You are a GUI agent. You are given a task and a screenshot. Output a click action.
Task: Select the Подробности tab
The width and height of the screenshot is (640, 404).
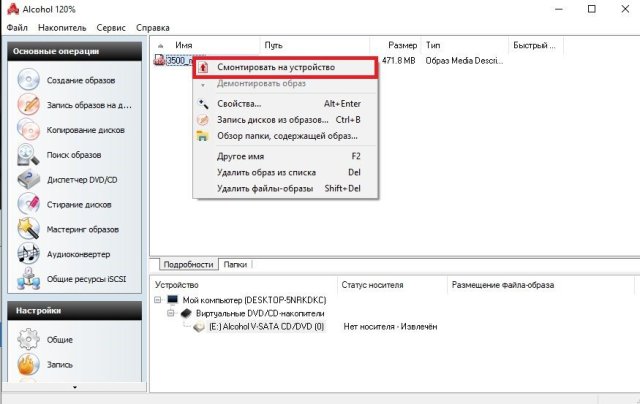185,265
